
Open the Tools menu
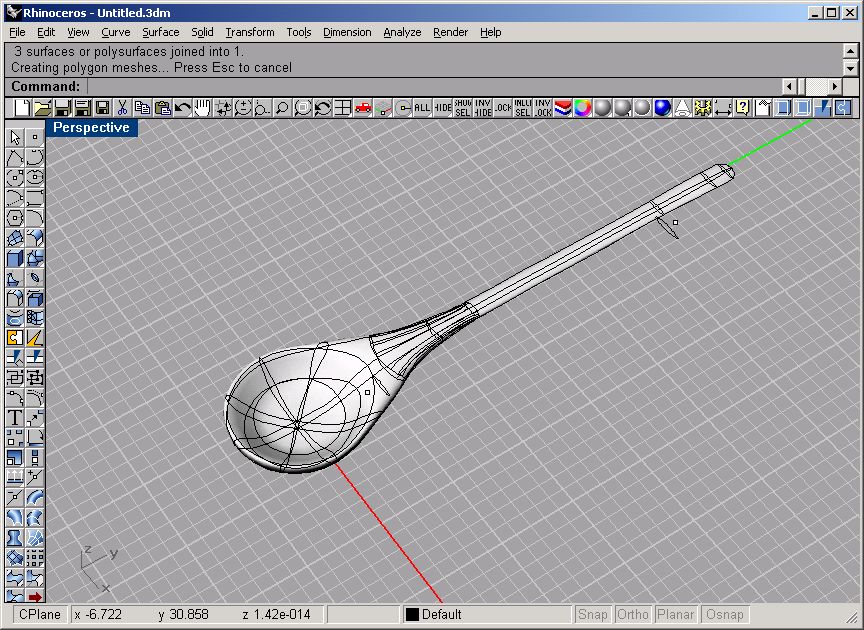(299, 32)
